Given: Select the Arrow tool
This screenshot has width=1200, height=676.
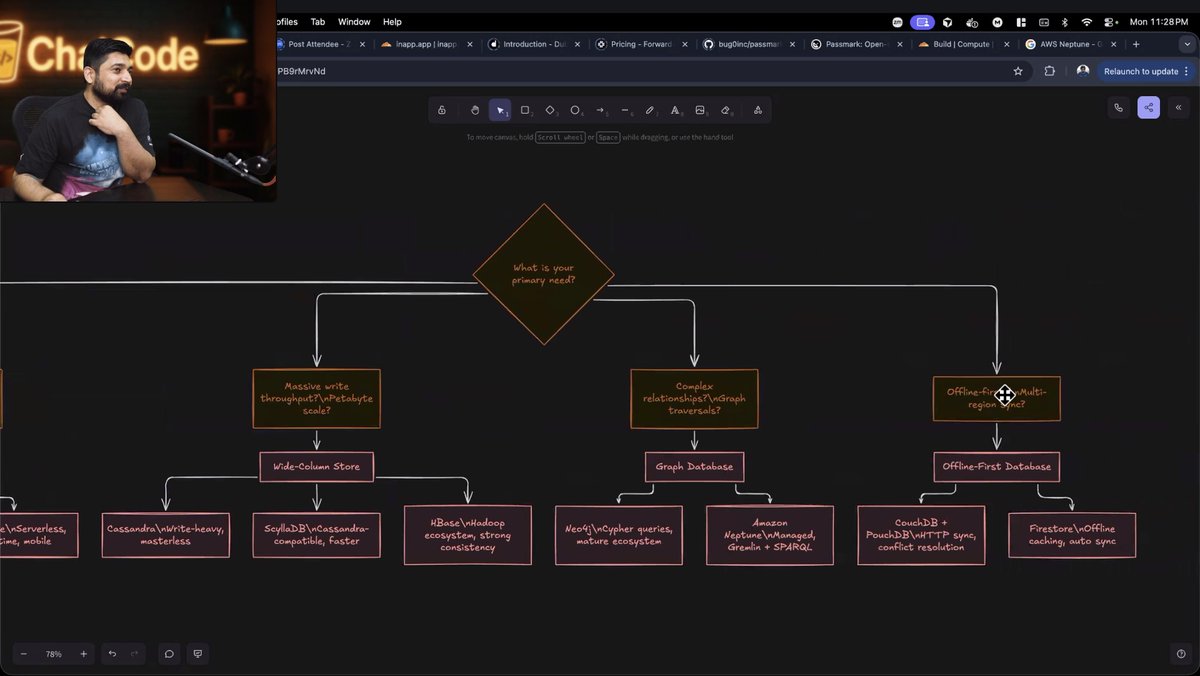Looking at the screenshot, I should pyautogui.click(x=601, y=110).
